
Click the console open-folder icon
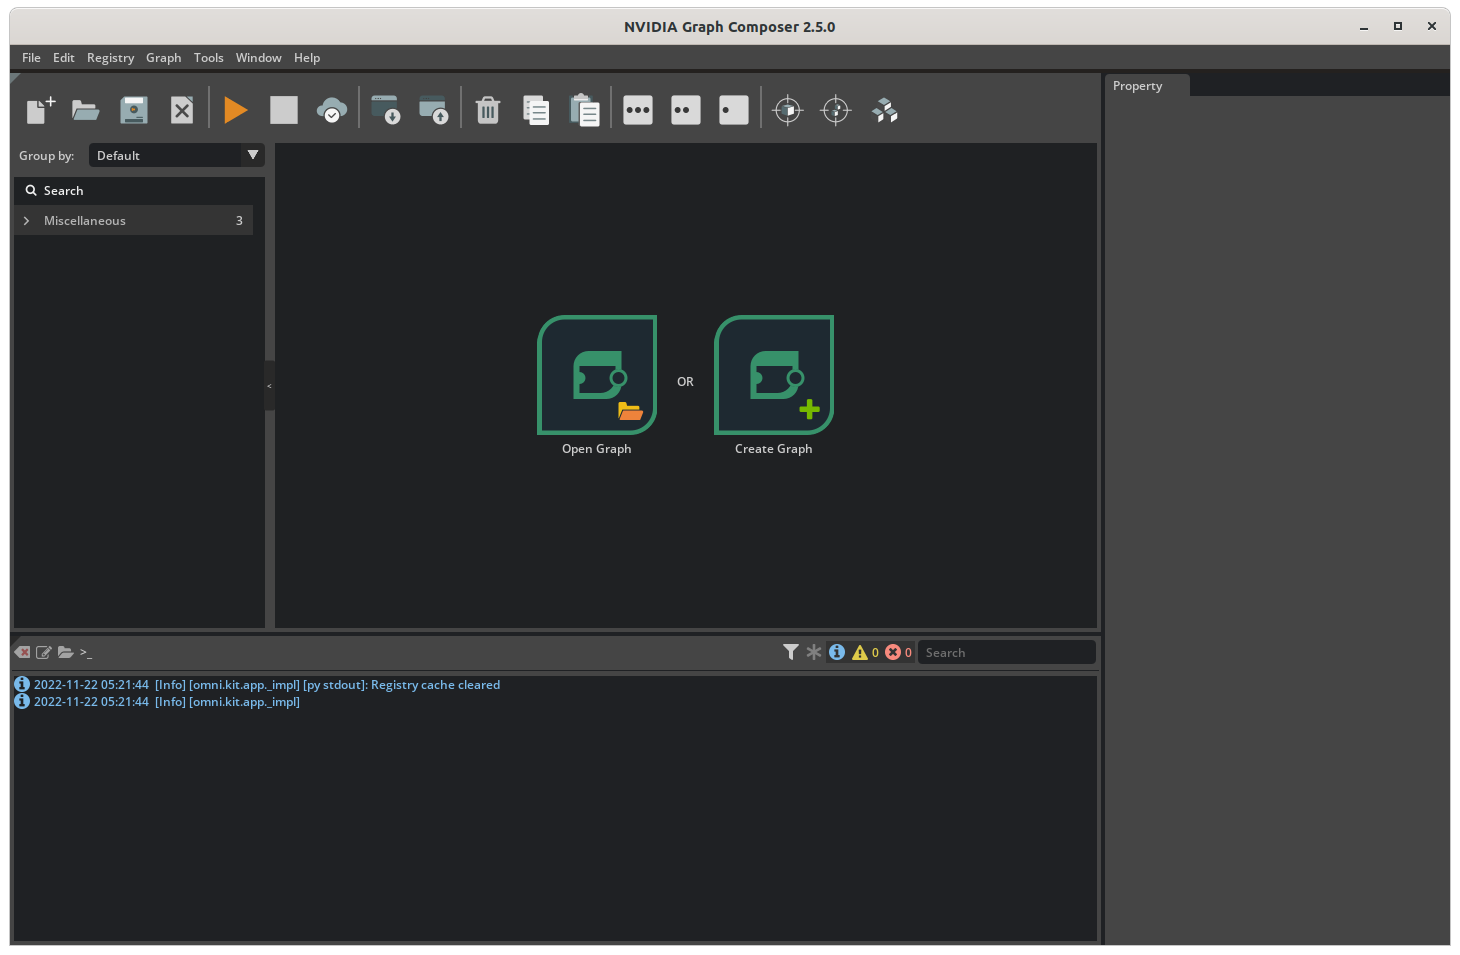tap(66, 652)
